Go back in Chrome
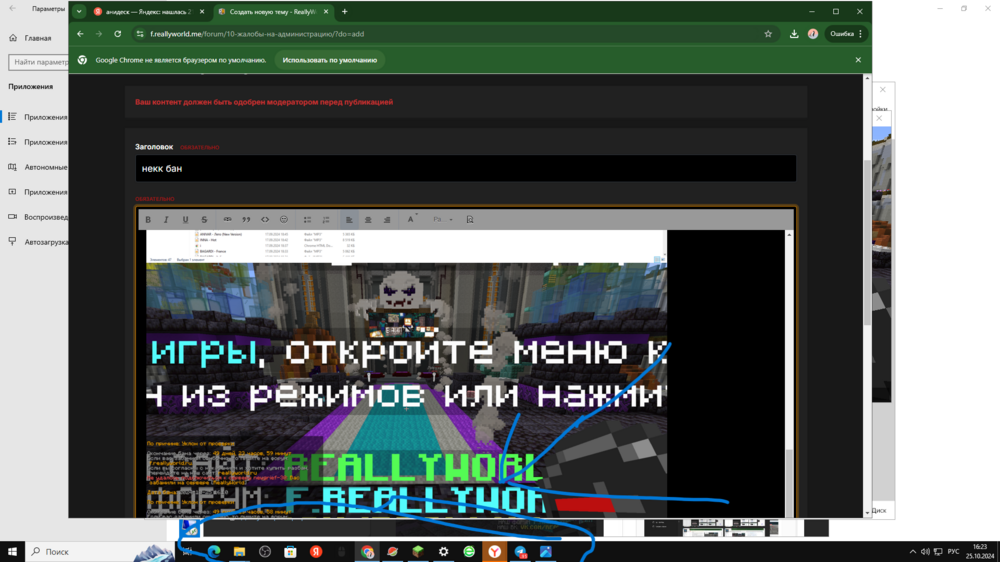The image size is (1000, 562). (80, 34)
